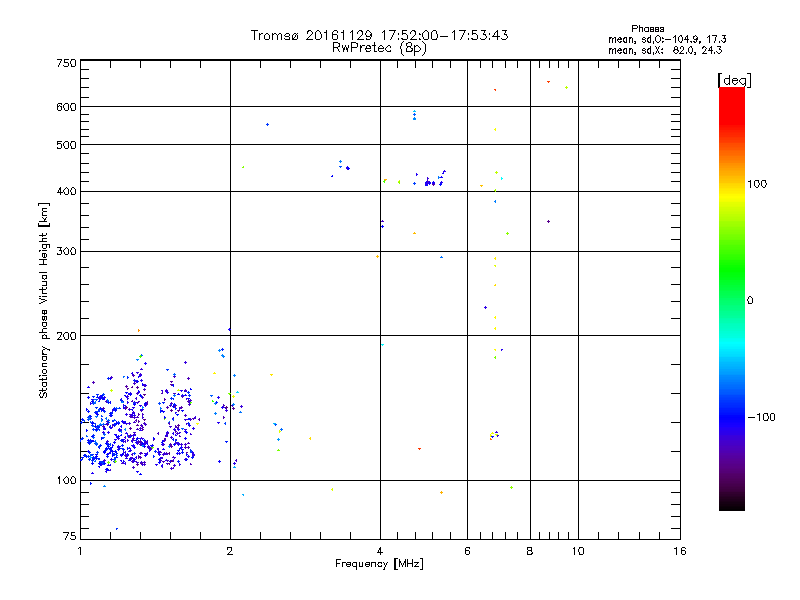
Task: Click the x-axis tick label '8'
Action: point(530,551)
